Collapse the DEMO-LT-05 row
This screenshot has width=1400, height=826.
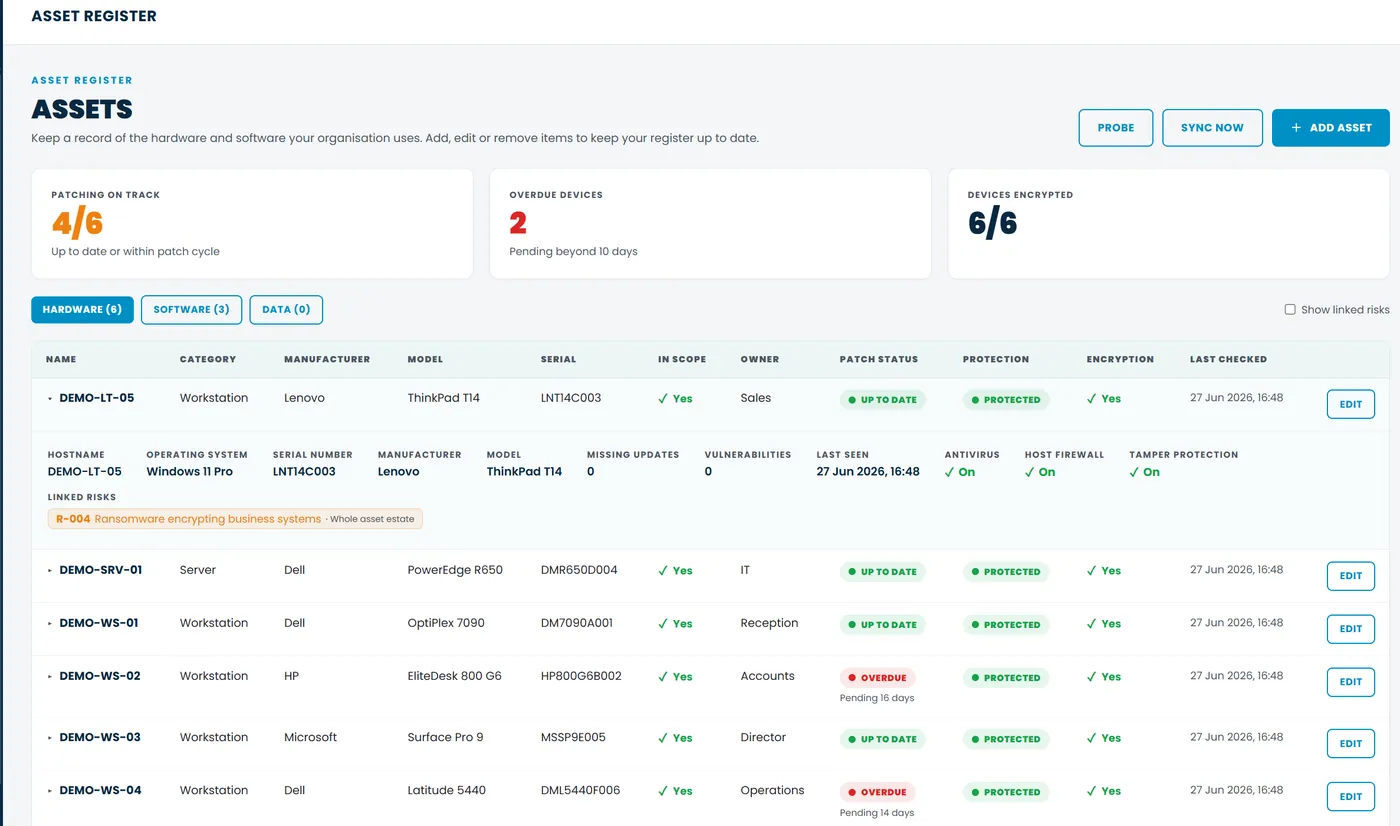[x=50, y=398]
